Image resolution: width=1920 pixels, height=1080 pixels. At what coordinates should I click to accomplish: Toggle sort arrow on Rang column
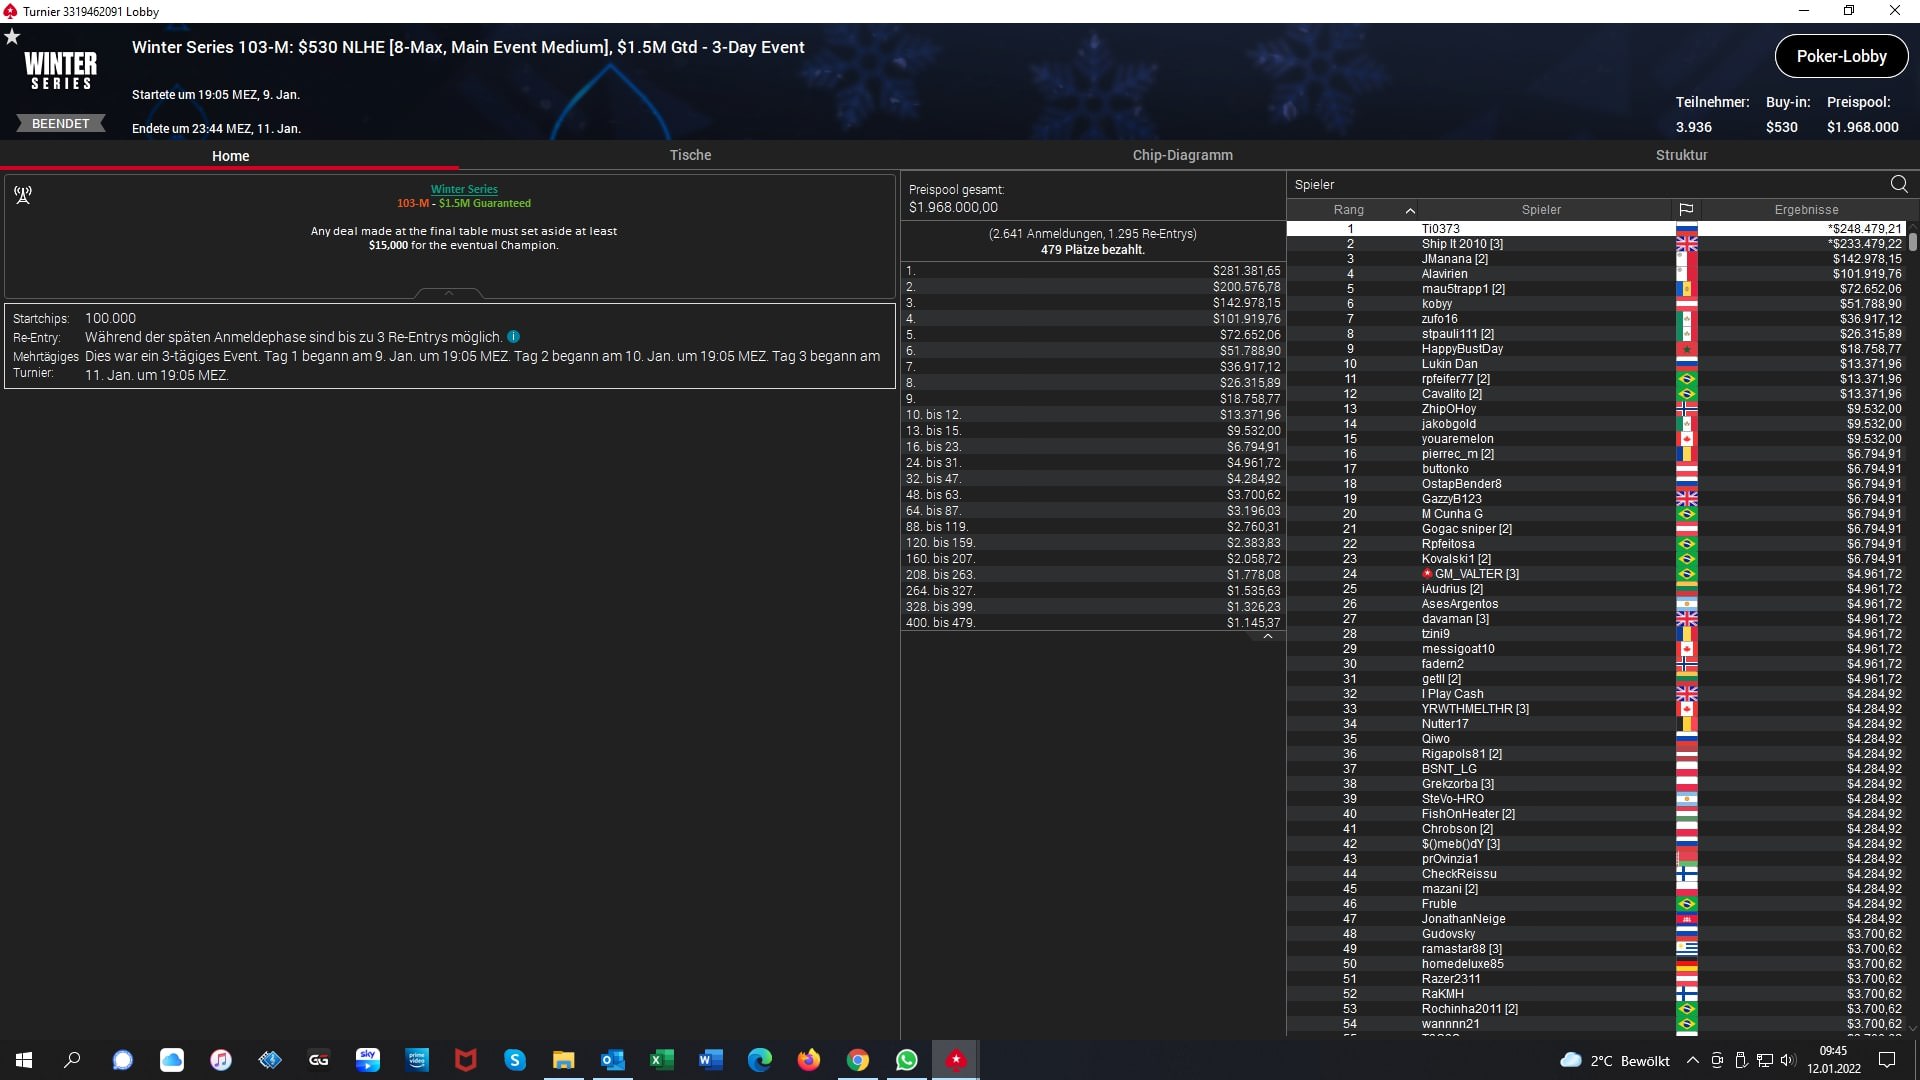click(x=1410, y=210)
